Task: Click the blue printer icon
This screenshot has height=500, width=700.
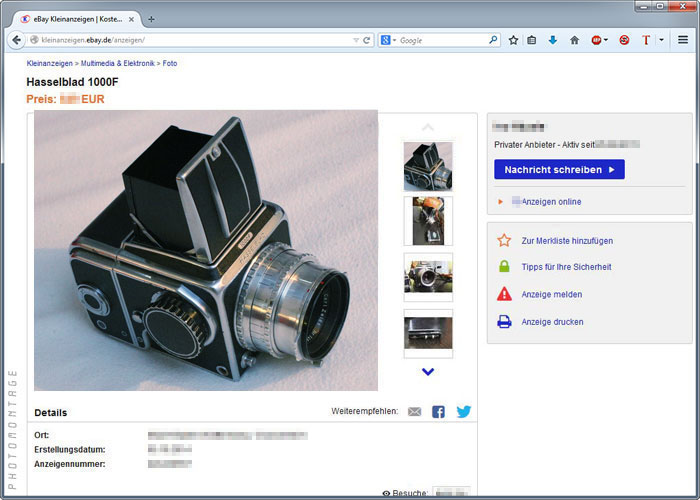Action: tap(504, 322)
